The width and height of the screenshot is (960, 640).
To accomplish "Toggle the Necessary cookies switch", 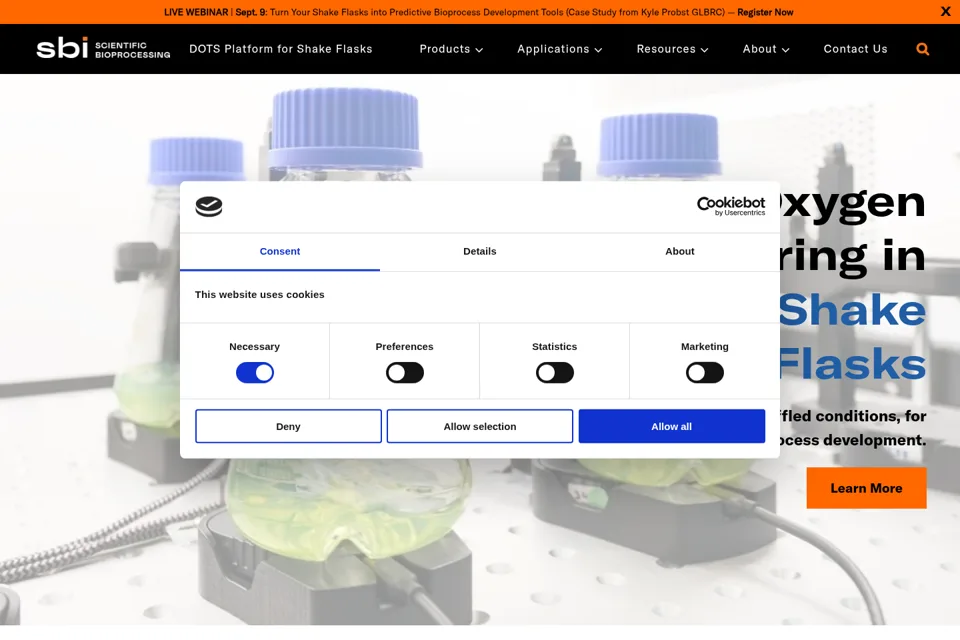I will [x=255, y=372].
